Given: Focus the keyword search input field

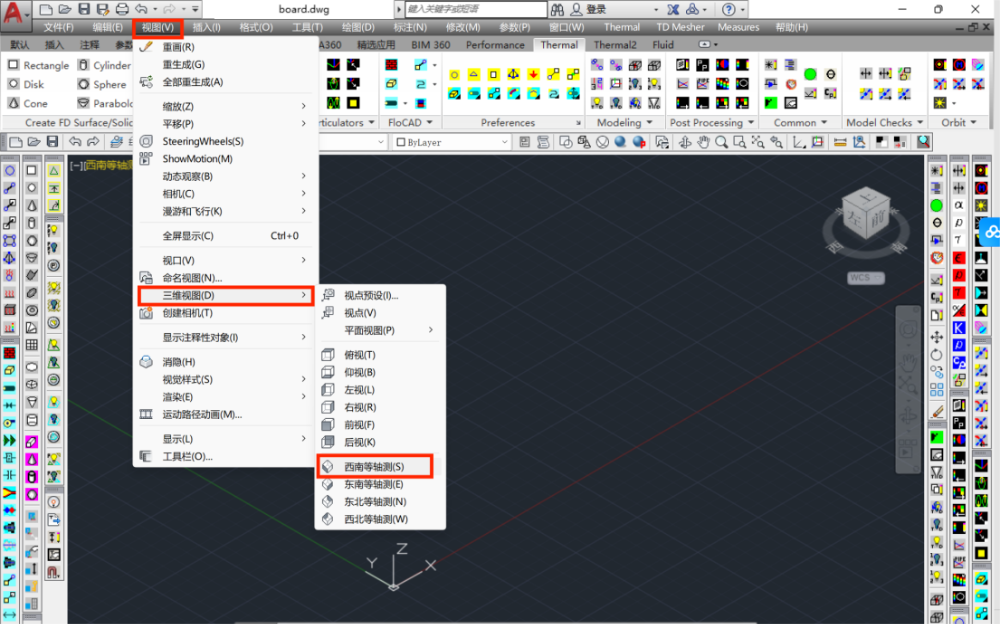Looking at the screenshot, I should (476, 9).
